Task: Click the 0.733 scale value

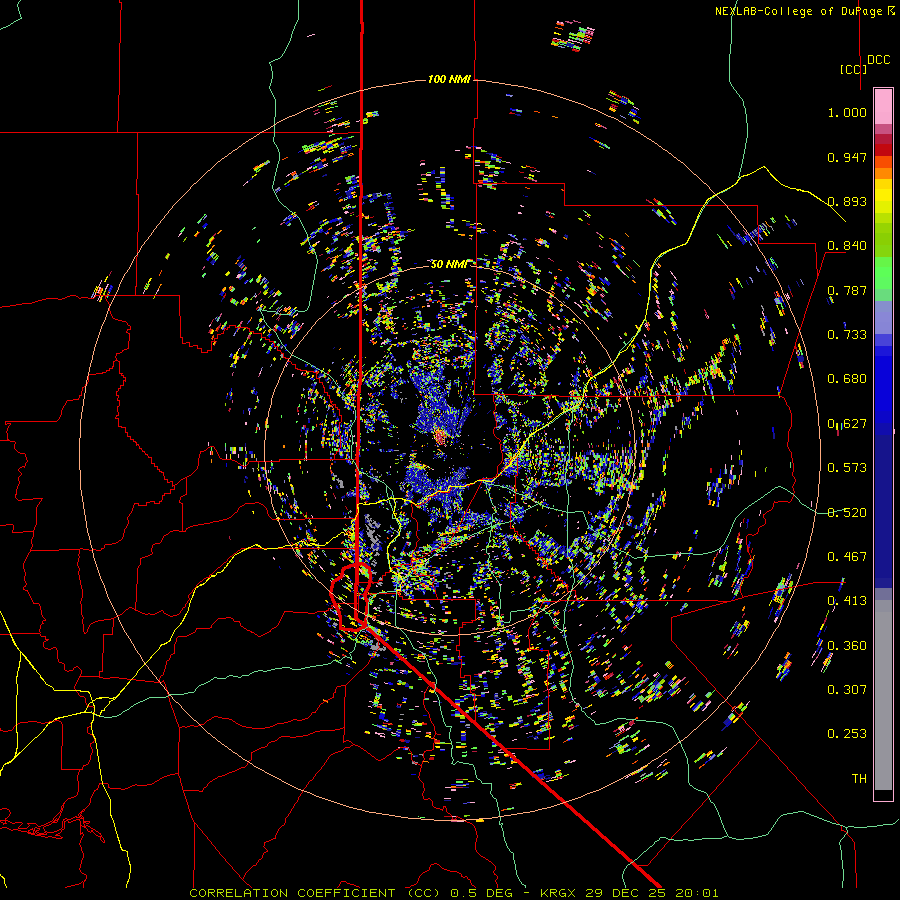Action: point(847,335)
